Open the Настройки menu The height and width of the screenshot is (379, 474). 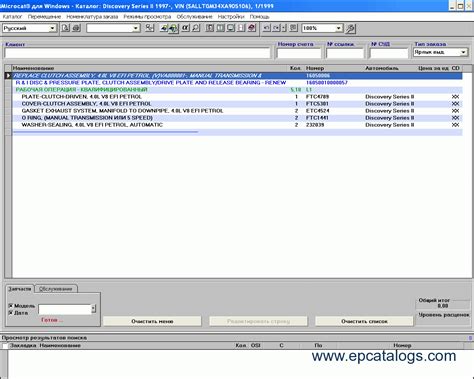click(x=231, y=17)
